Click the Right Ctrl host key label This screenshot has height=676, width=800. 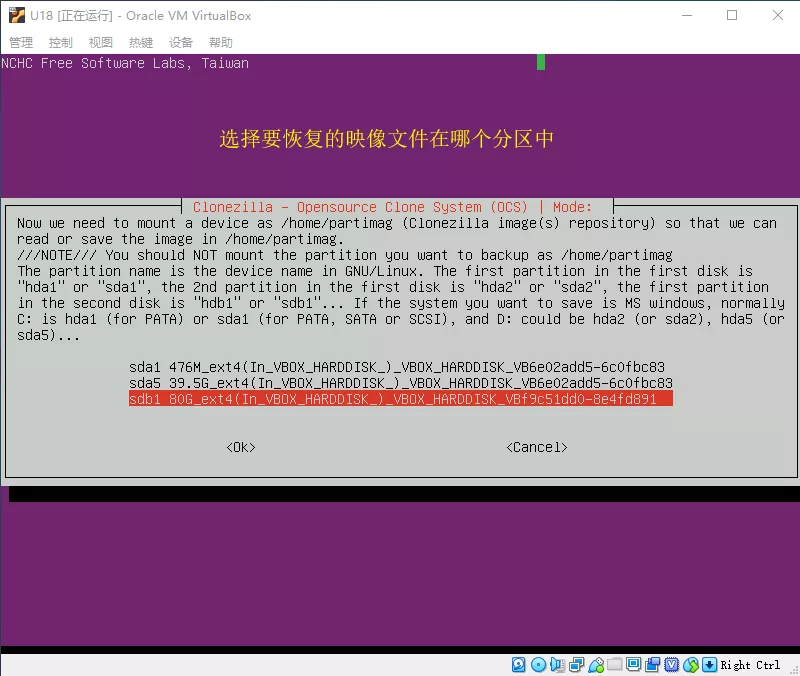pos(750,665)
